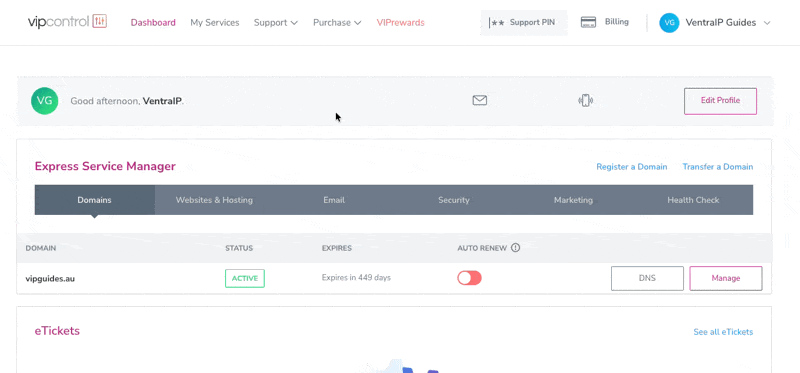Expand the Support dropdown menu
Viewport: 800px width, 373px height.
coord(276,22)
